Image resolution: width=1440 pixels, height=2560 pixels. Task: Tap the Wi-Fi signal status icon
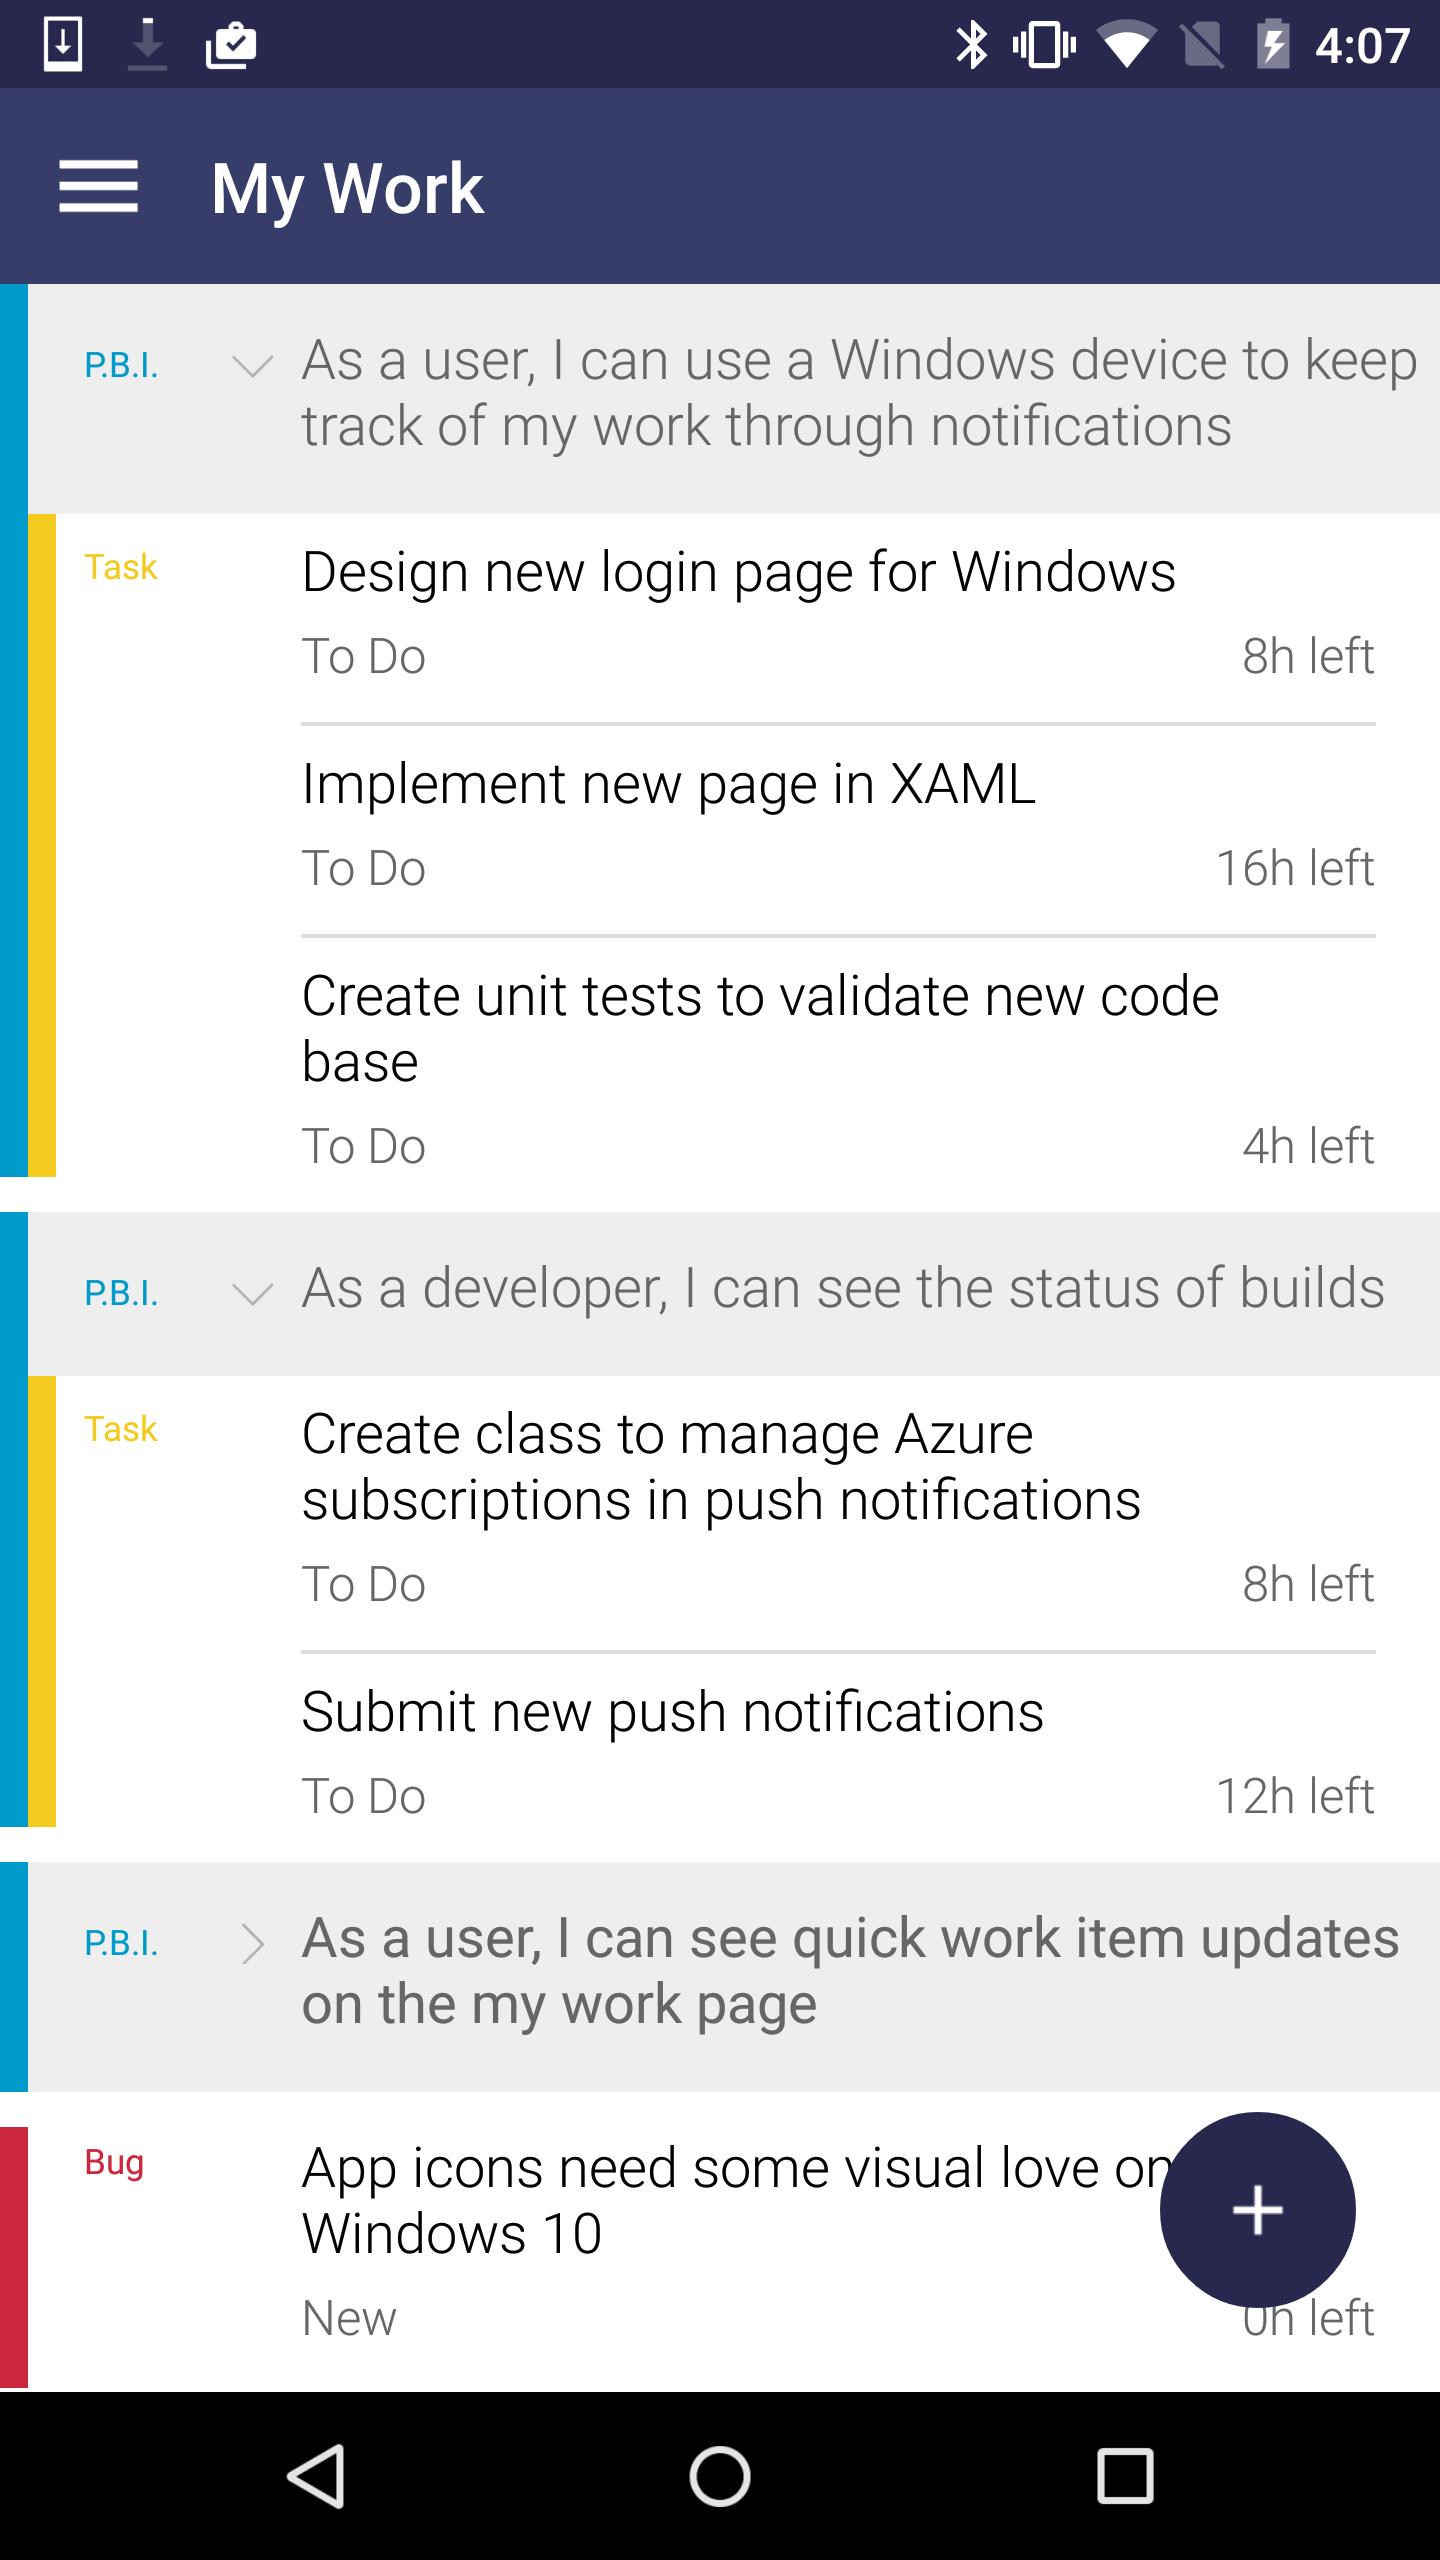(x=1125, y=45)
